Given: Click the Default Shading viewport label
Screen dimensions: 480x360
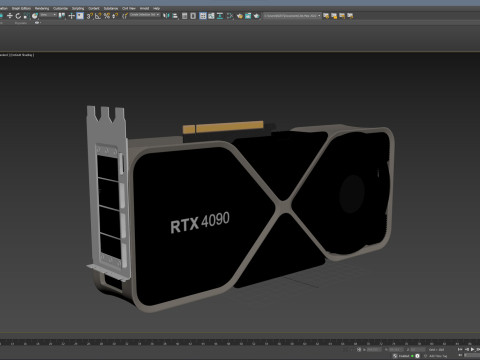Looking at the screenshot, I should coord(22,55).
